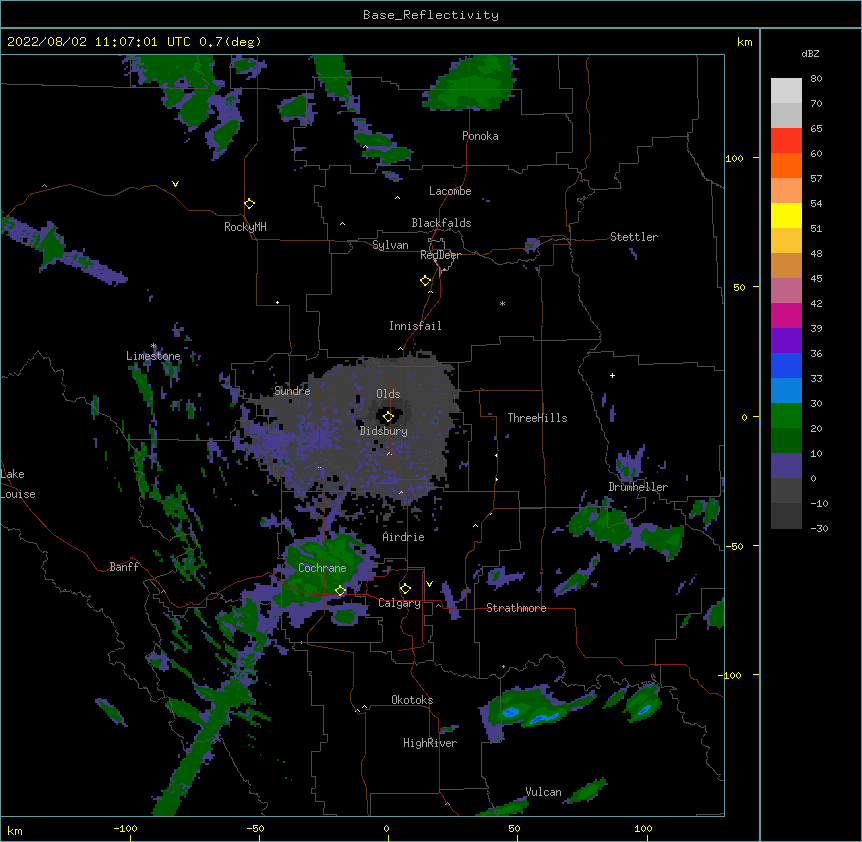Click the yellow V marker northwest of RockyMH
Screen dimensions: 862x842
(x=175, y=184)
